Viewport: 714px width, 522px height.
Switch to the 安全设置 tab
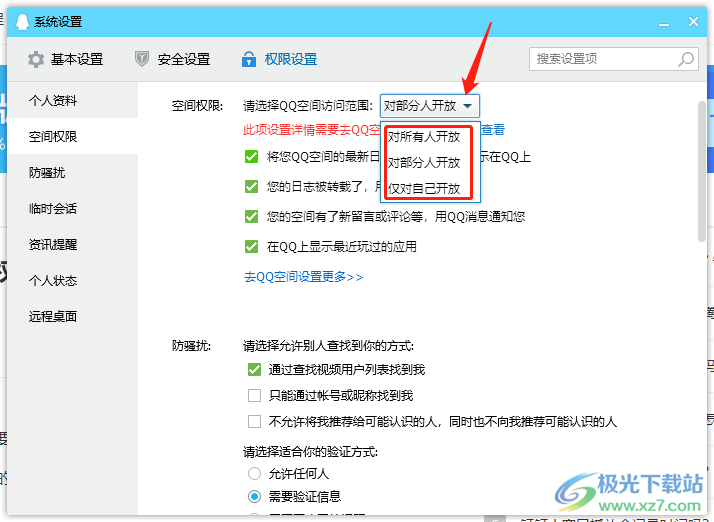(x=173, y=59)
